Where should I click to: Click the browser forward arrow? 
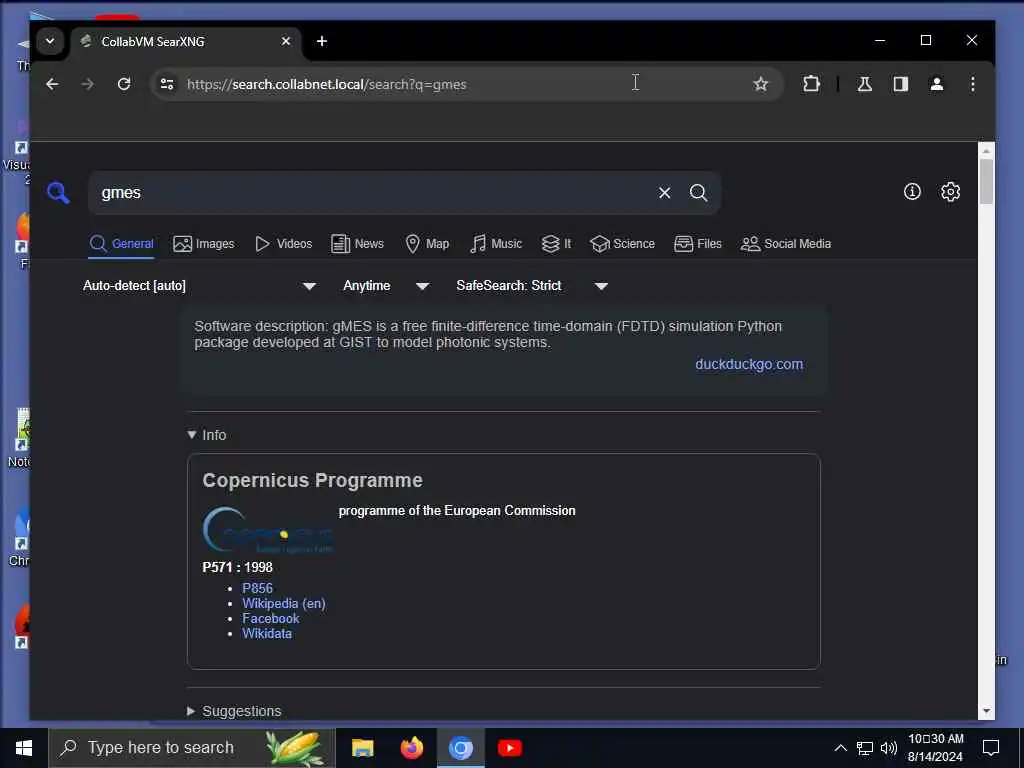tap(88, 84)
